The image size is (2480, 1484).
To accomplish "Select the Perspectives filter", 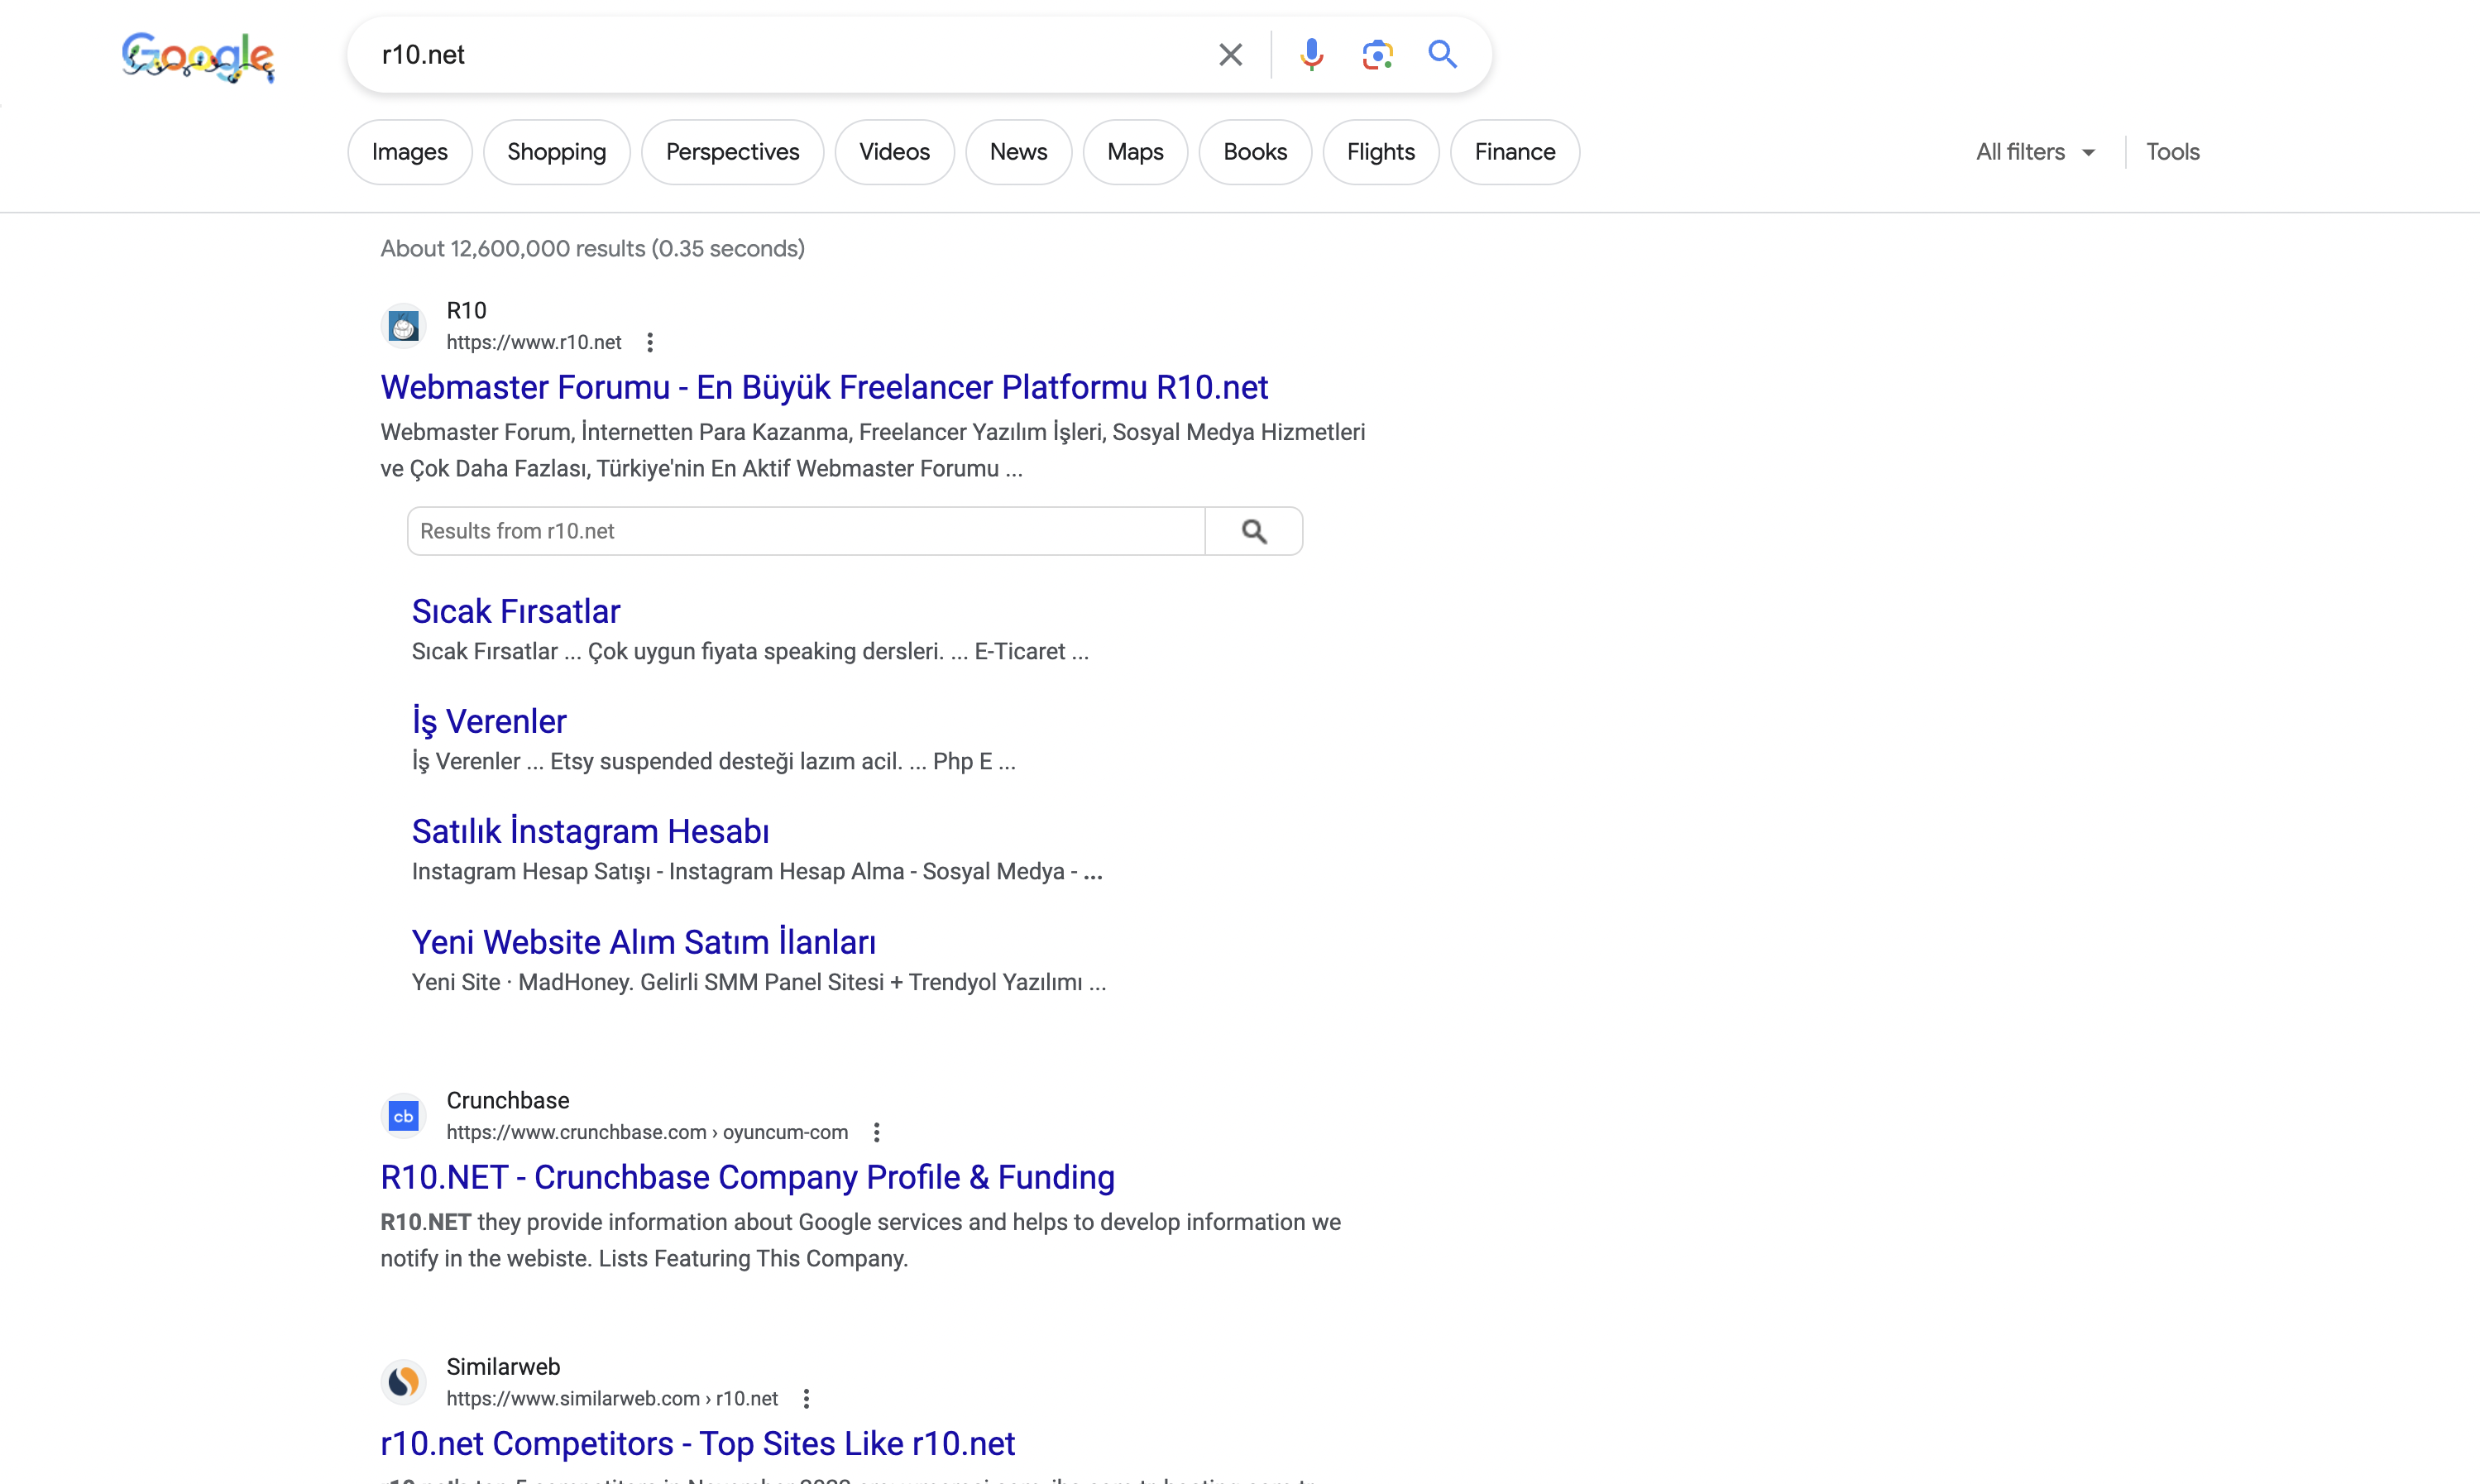I will point(733,152).
